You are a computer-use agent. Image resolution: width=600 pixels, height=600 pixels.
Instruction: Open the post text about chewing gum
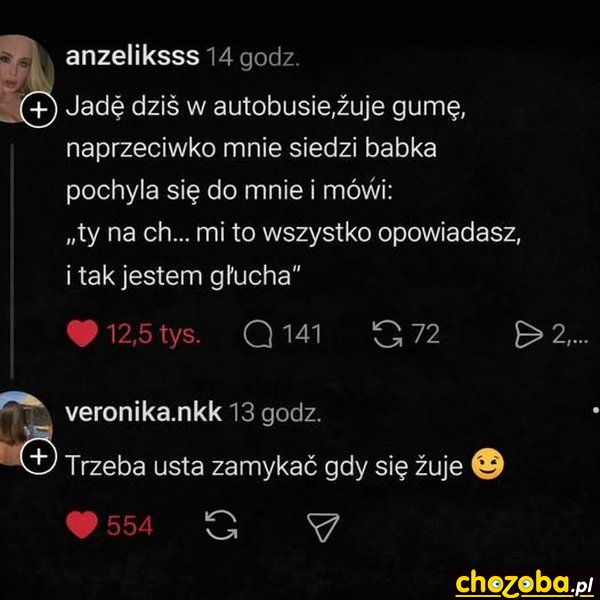click(x=293, y=191)
